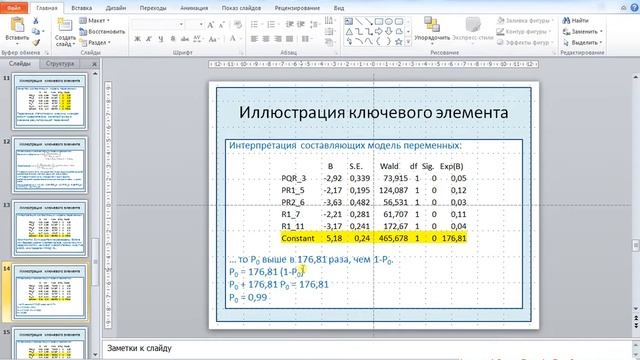640x360 pixels.
Task: Click the Восстановить (Reset) button
Action: [x=102, y=31]
